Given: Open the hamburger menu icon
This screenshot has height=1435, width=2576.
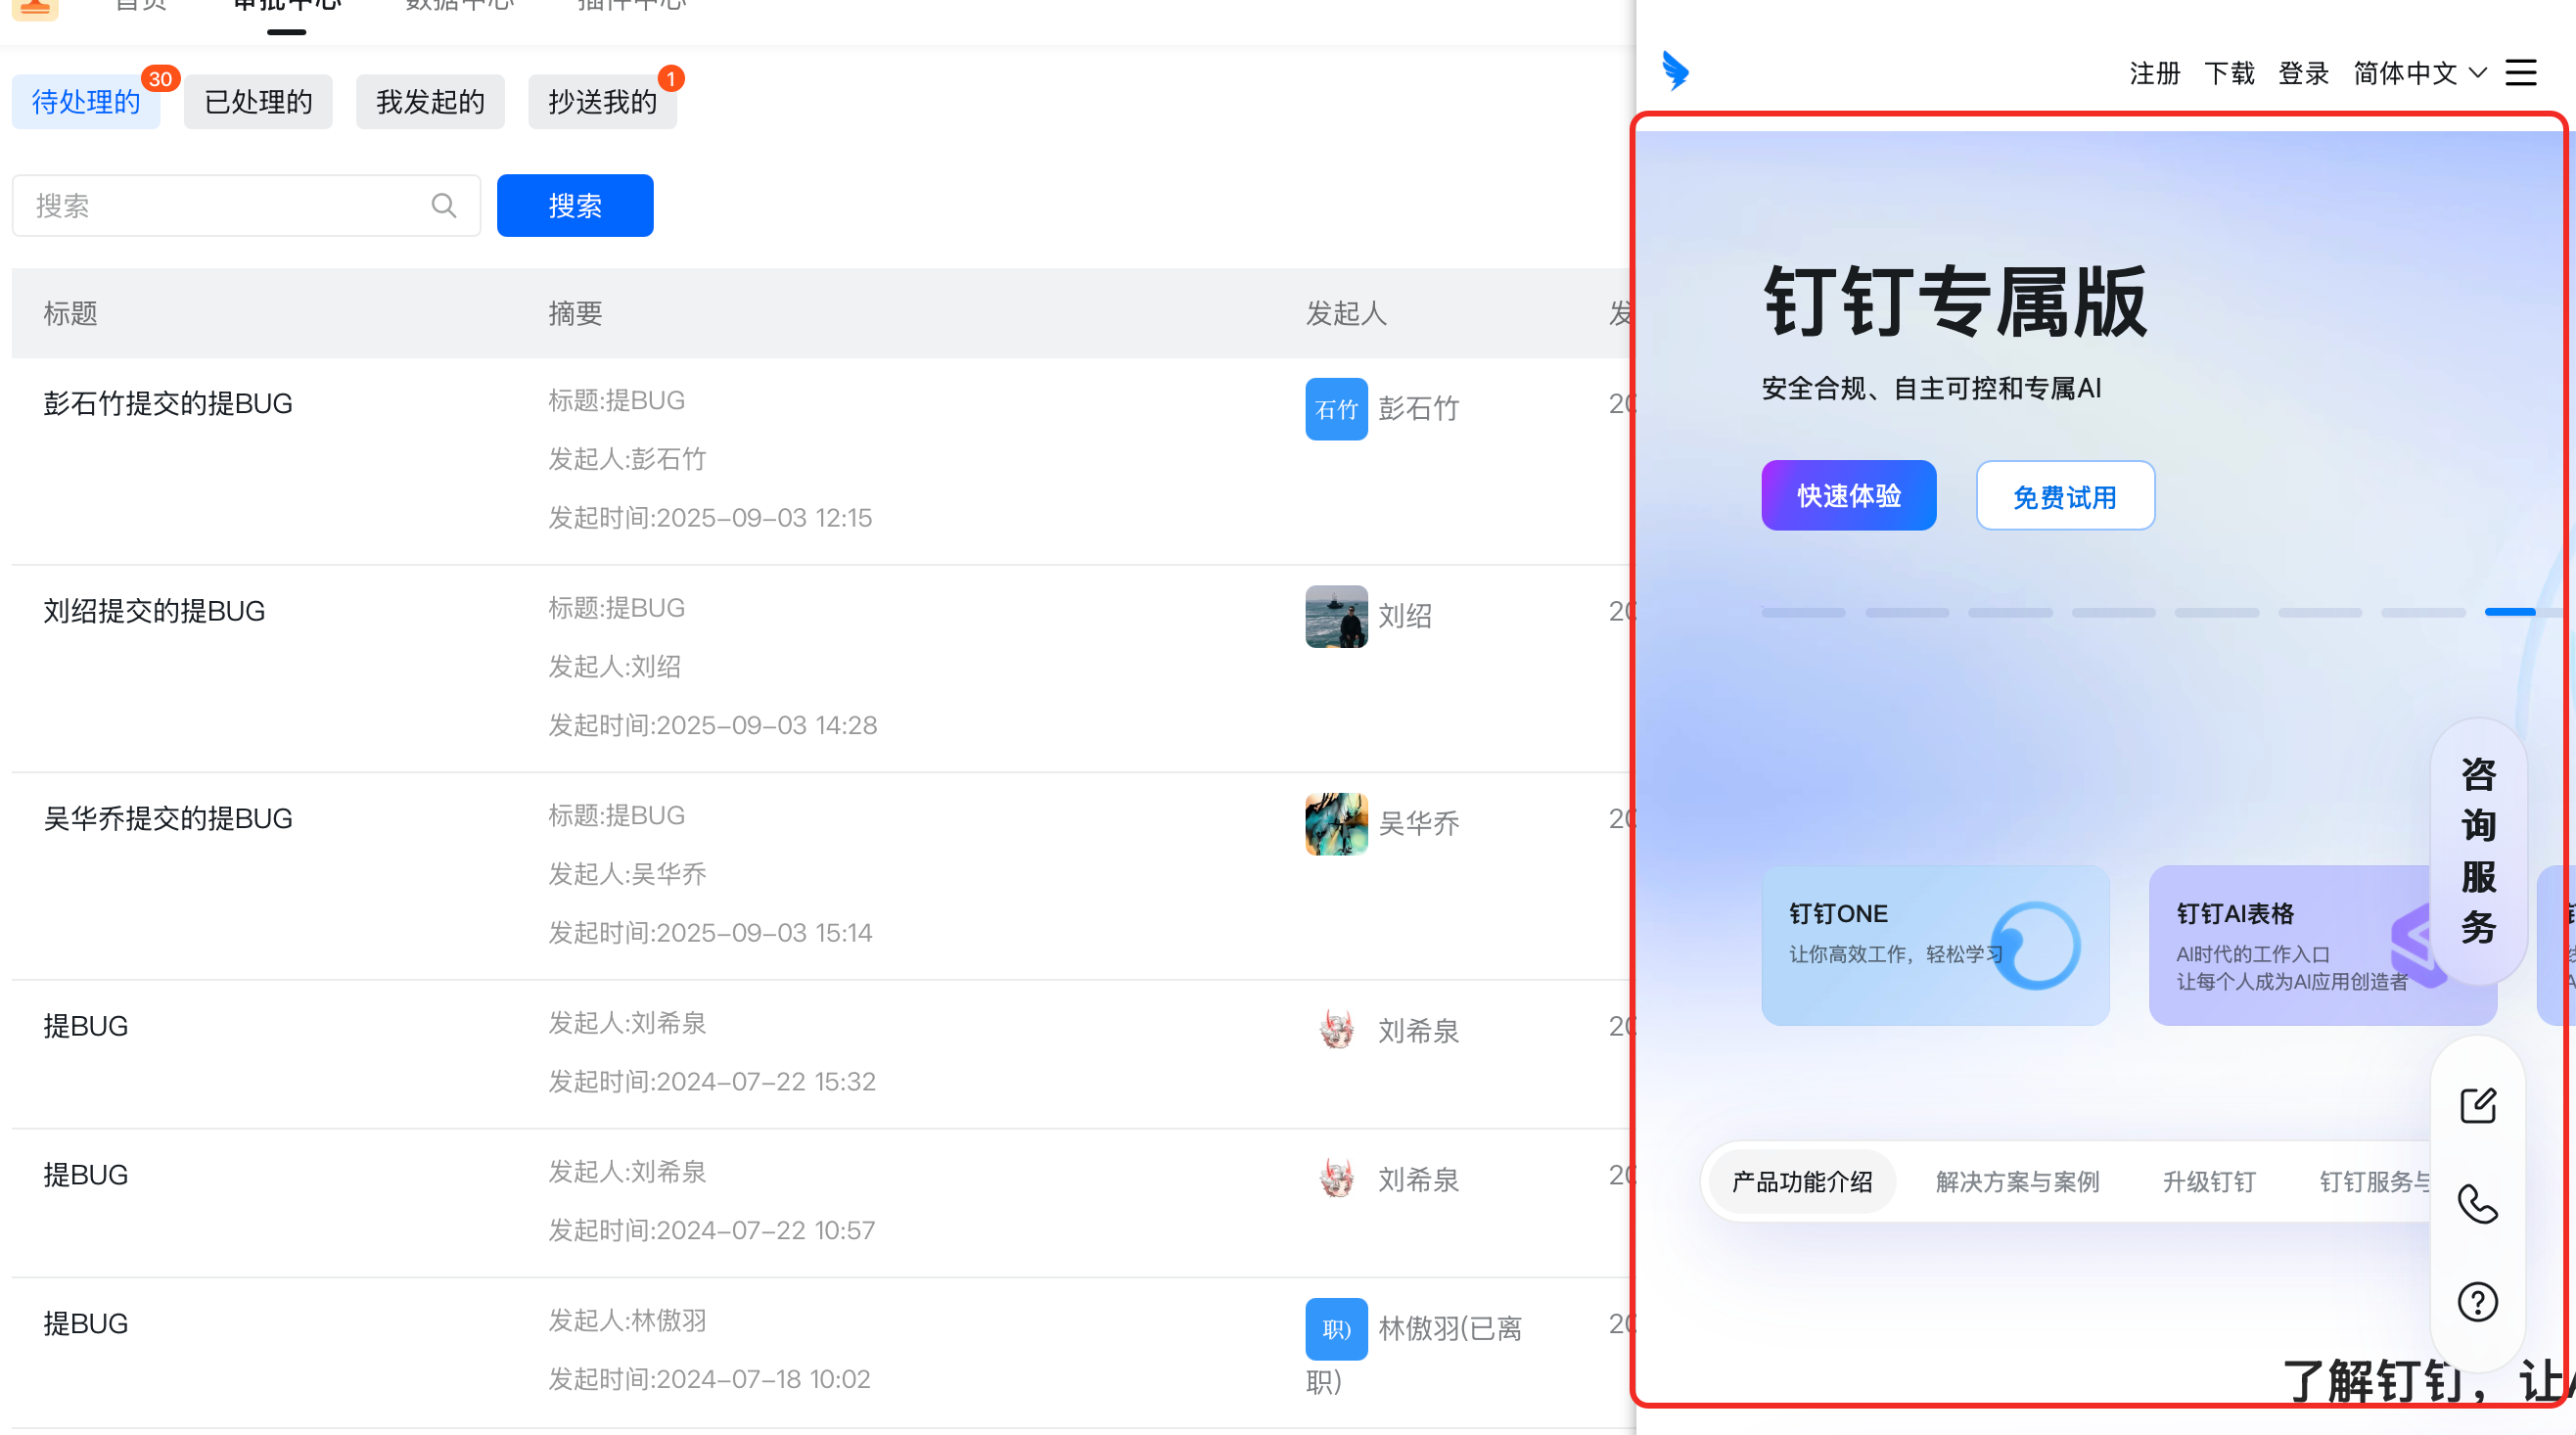Looking at the screenshot, I should [x=2520, y=72].
